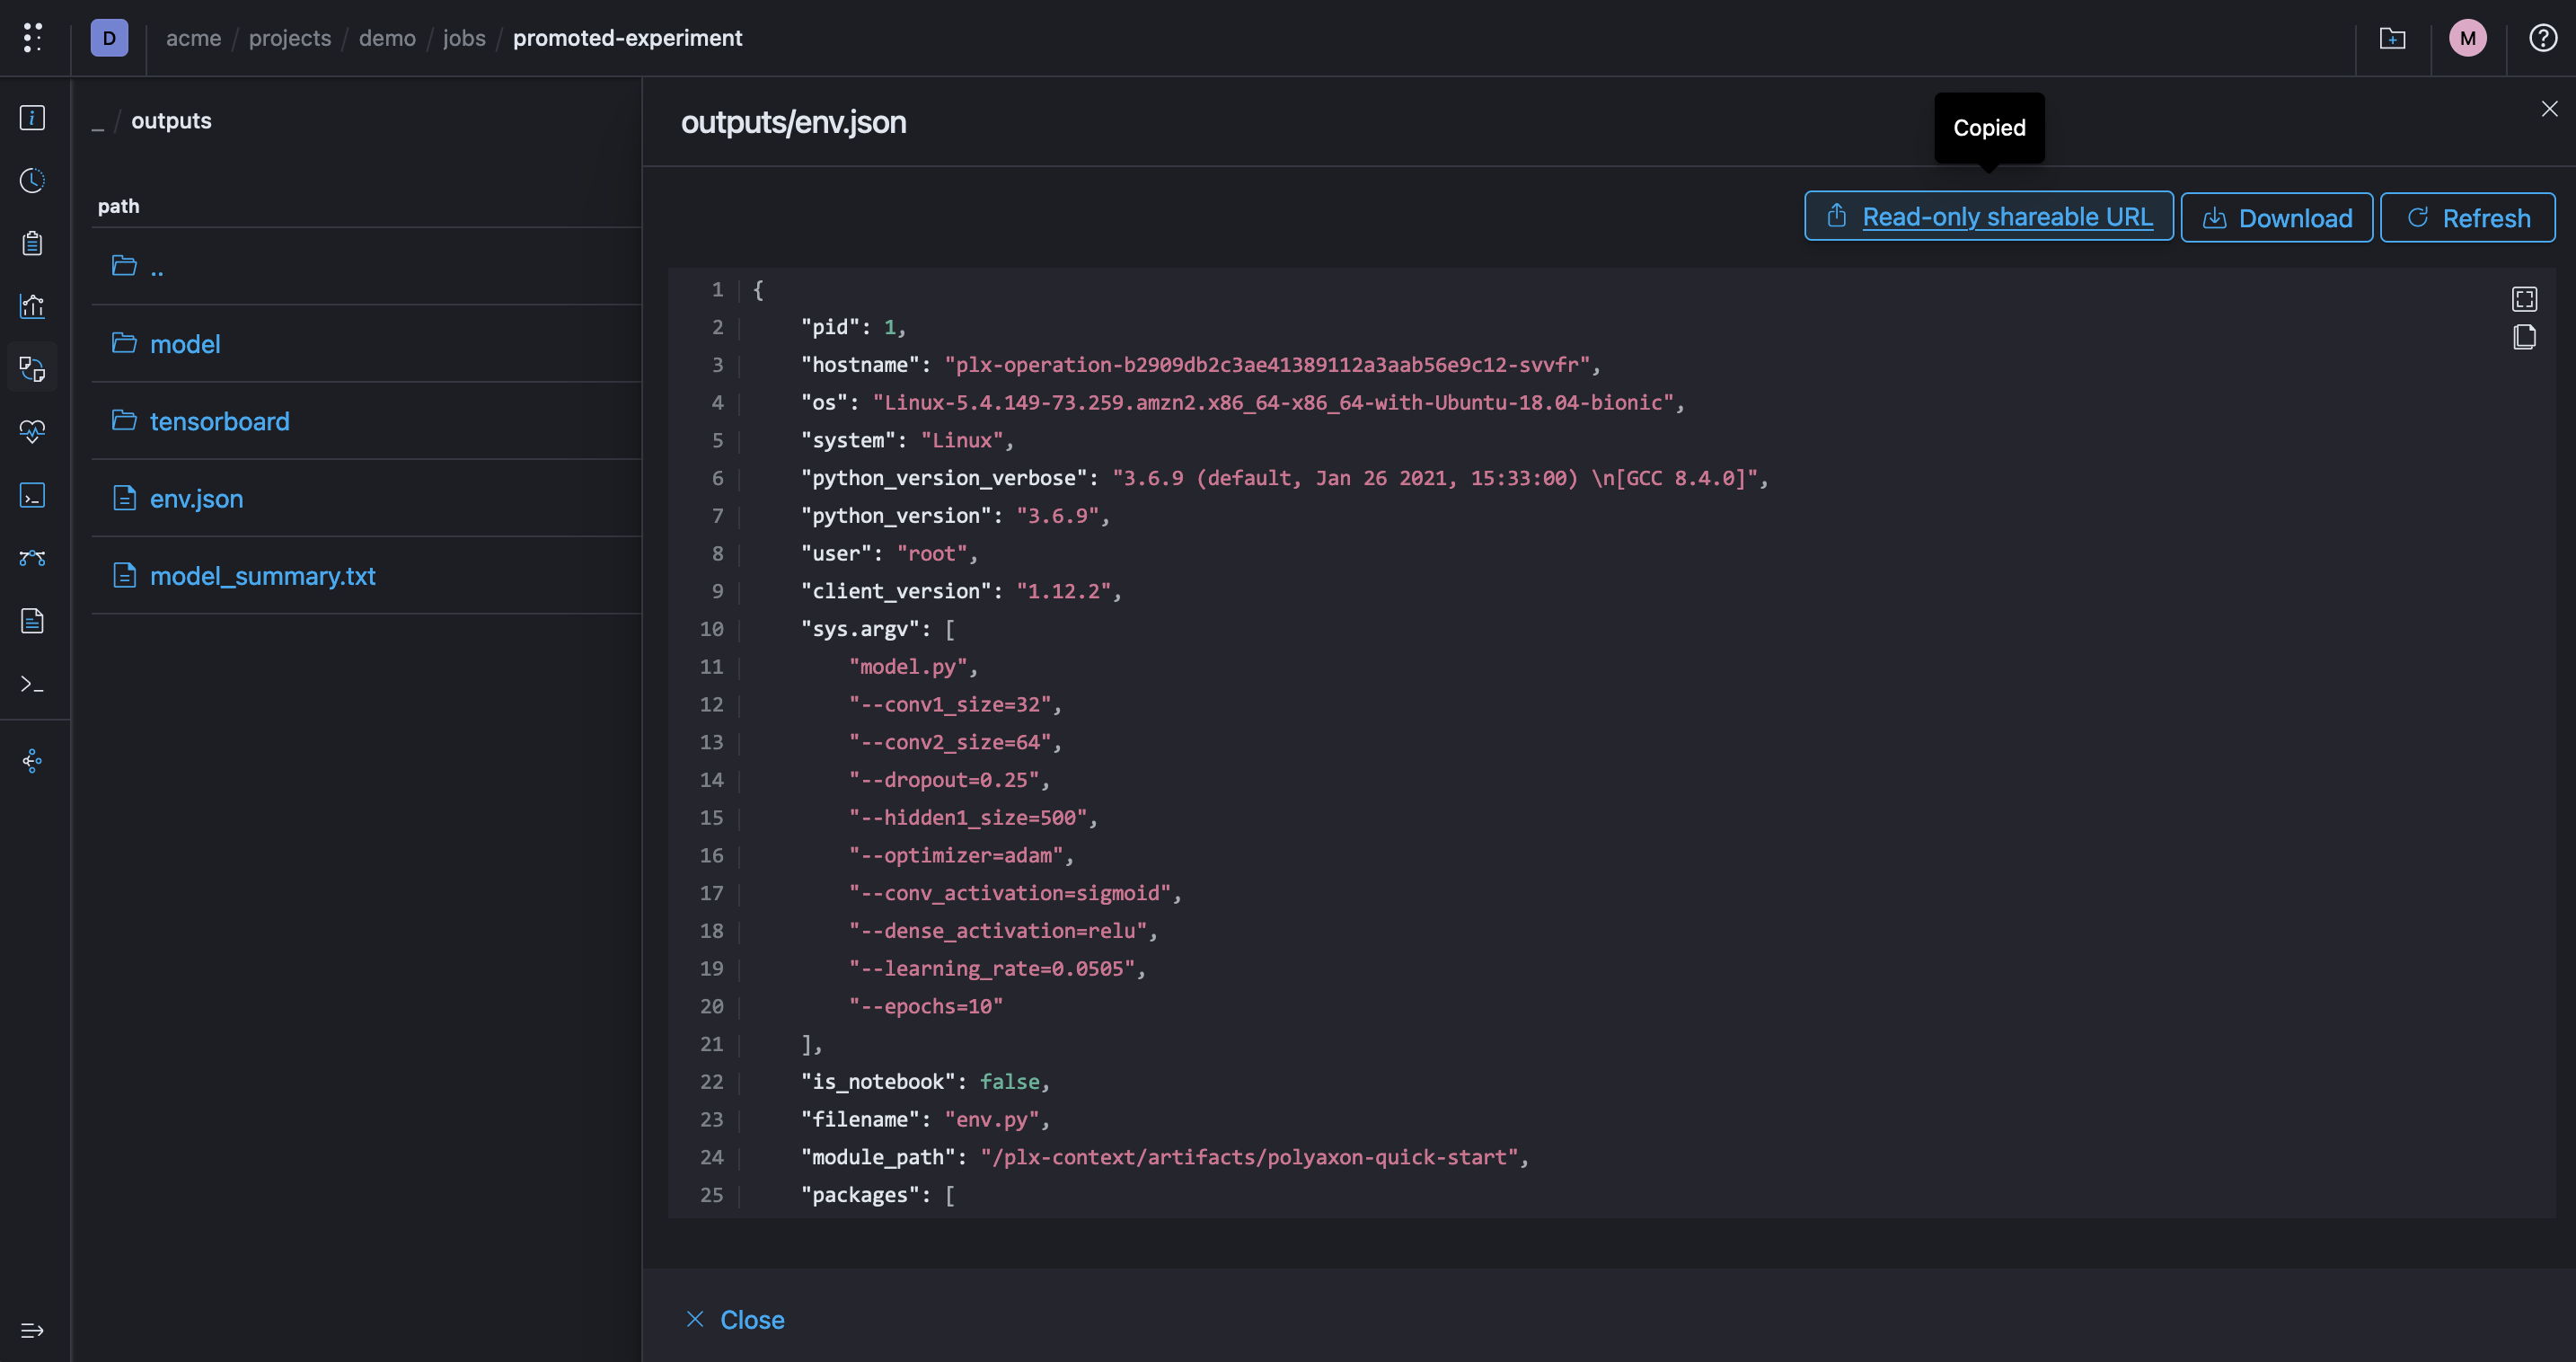The height and width of the screenshot is (1362, 2576).
Task: Open the env.json file
Action: [197, 498]
